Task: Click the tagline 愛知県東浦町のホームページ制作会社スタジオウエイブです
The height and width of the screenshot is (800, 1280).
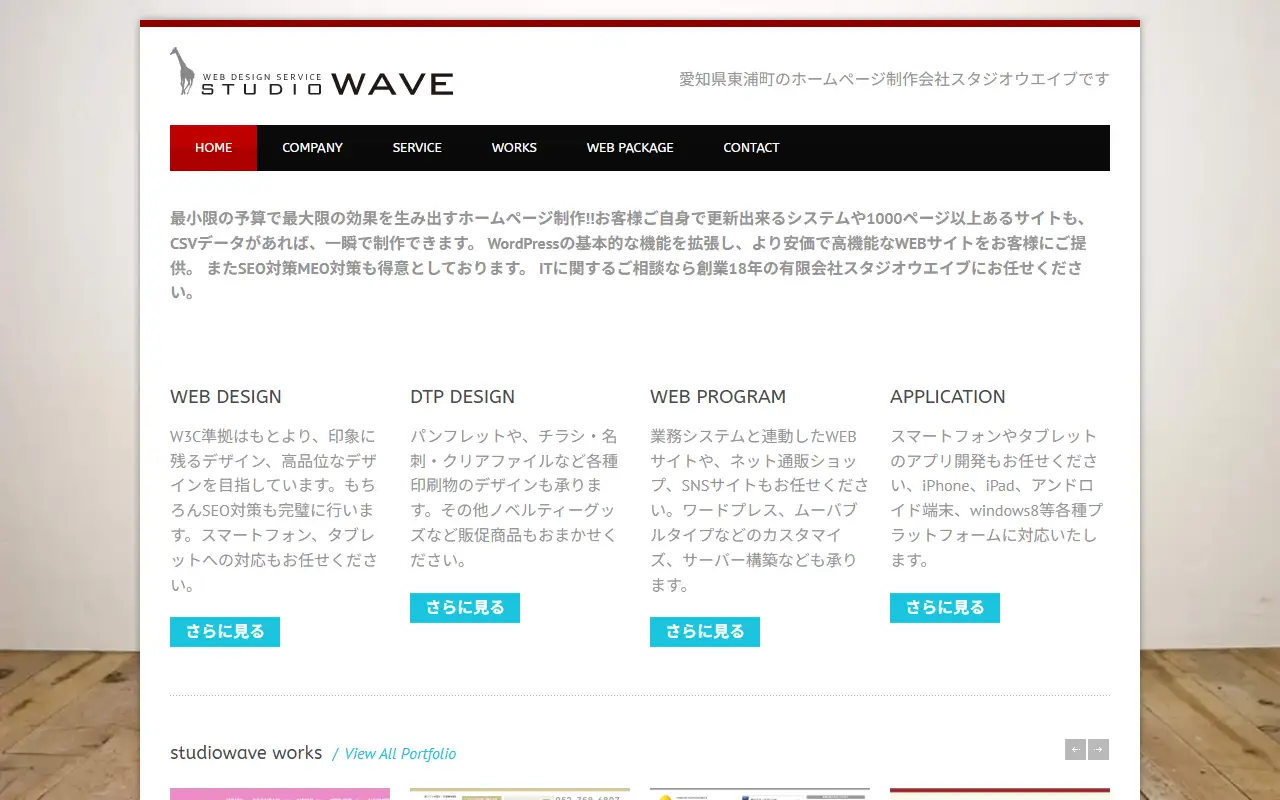Action: click(x=894, y=79)
